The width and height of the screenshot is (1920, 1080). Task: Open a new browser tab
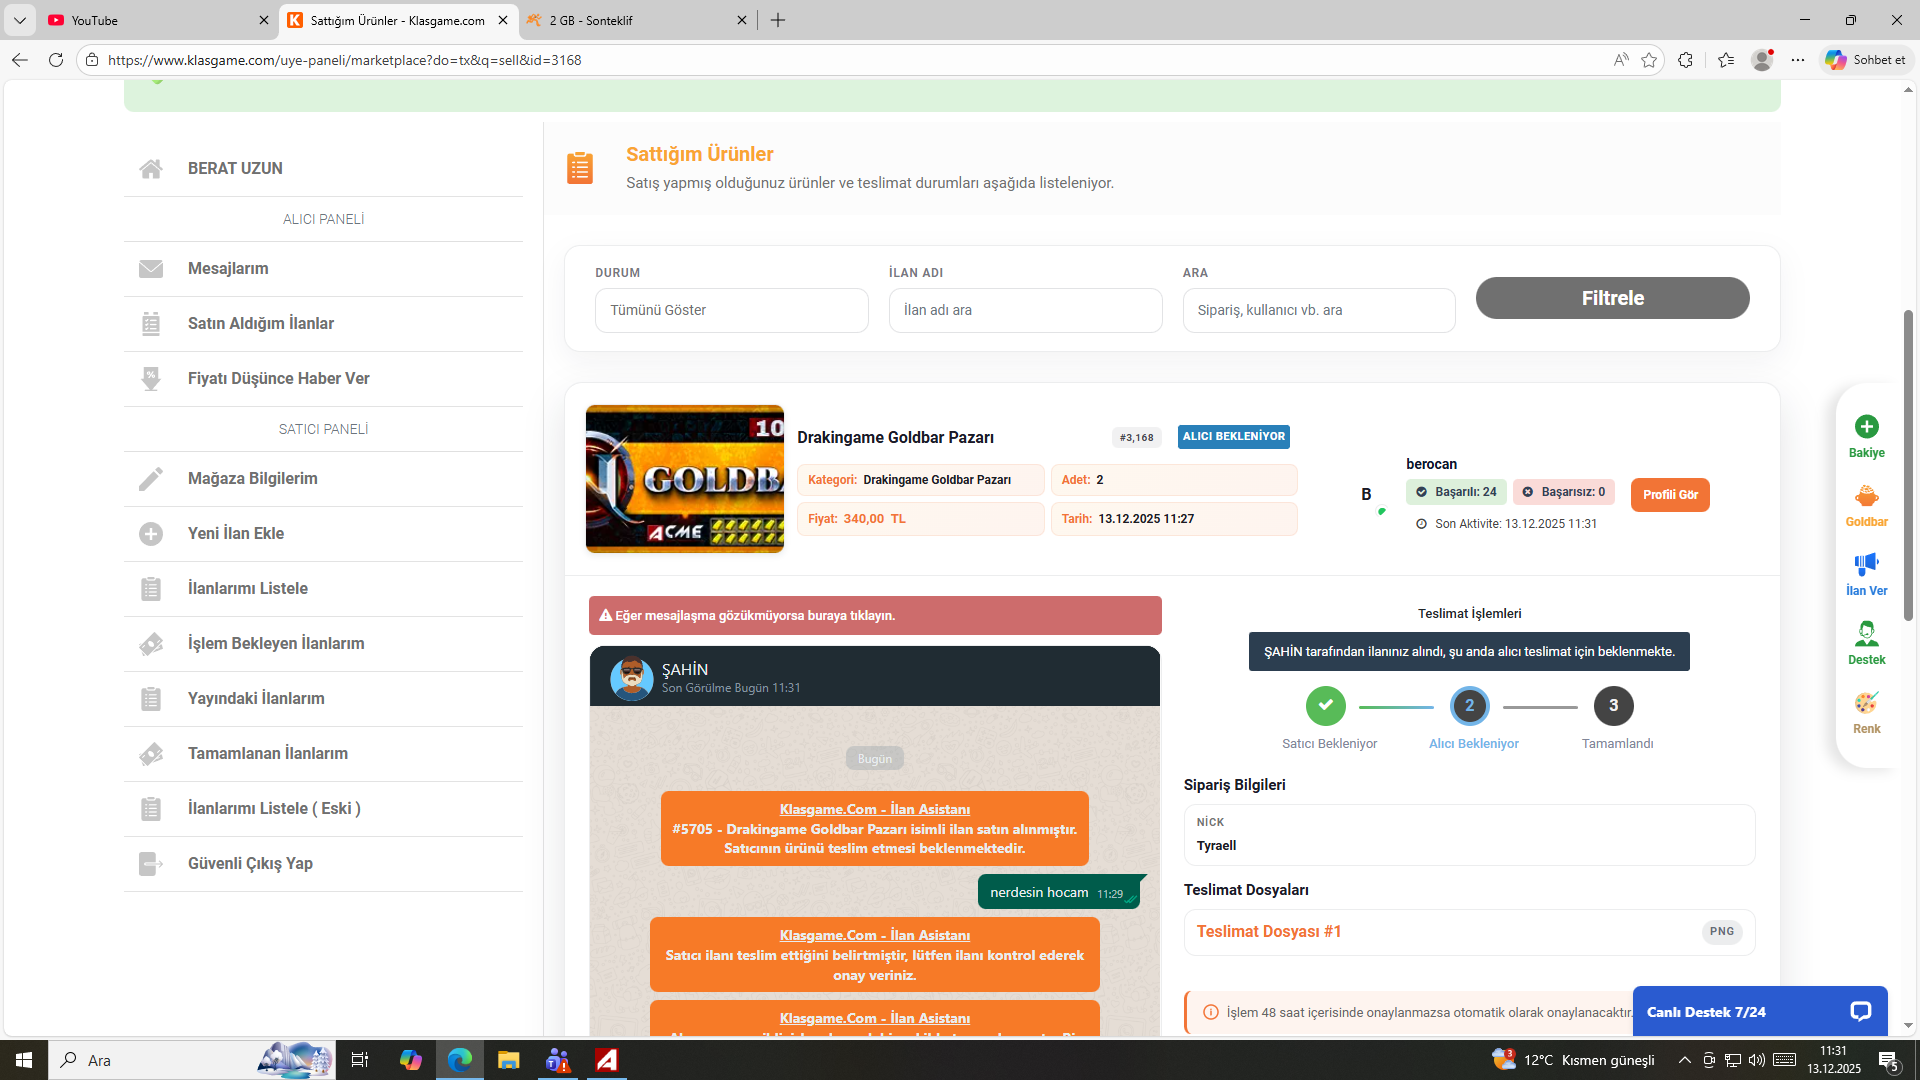click(778, 20)
